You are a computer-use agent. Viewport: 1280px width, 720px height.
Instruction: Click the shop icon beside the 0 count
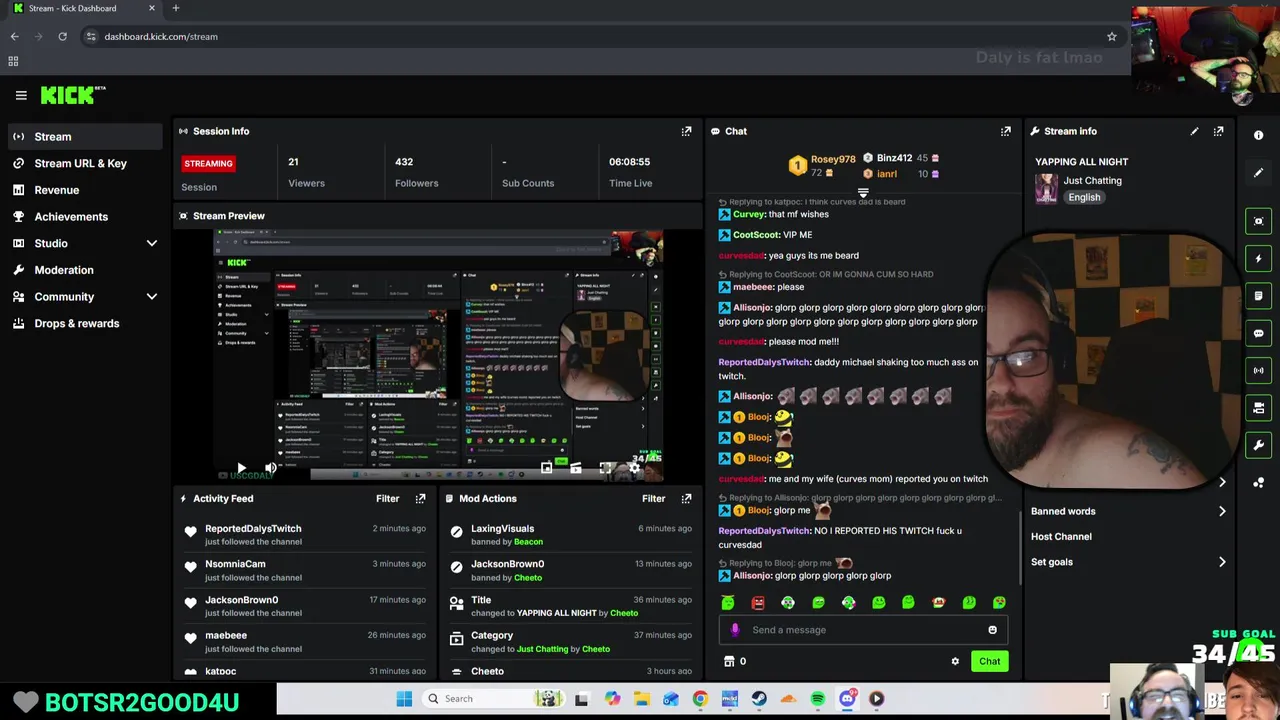pos(729,661)
